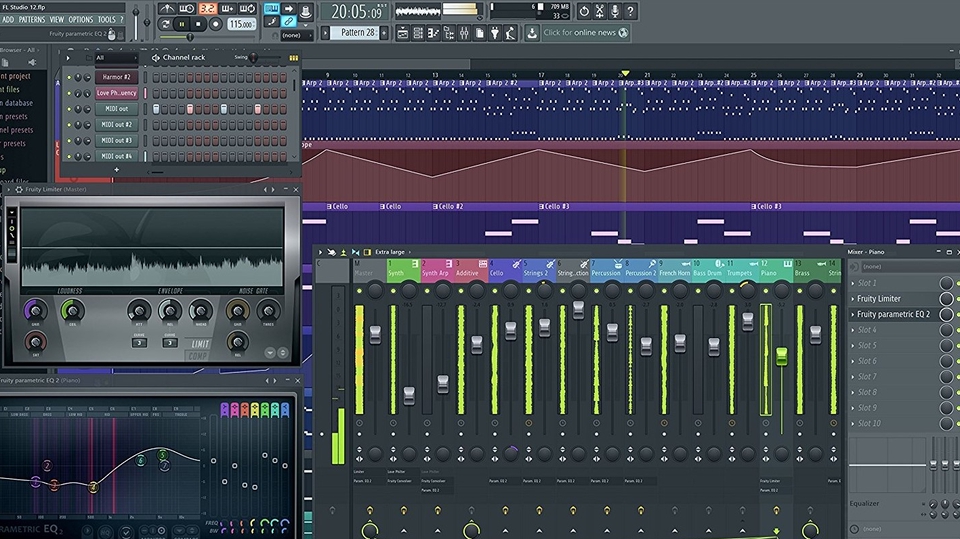Open the playlist view icon in toolbar
Screen dimensions: 960x539
(x=403, y=33)
